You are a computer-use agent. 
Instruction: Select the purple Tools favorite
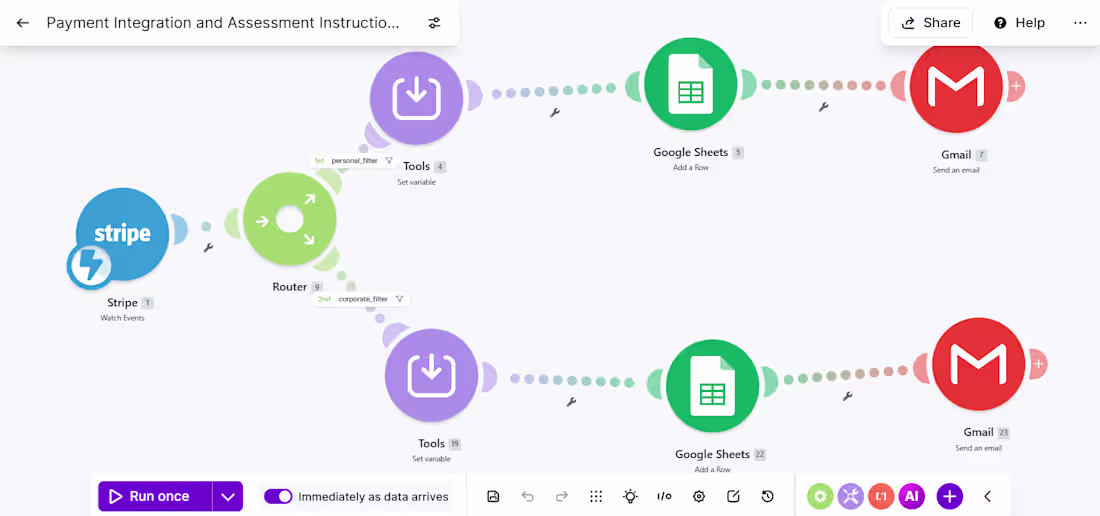(x=850, y=496)
